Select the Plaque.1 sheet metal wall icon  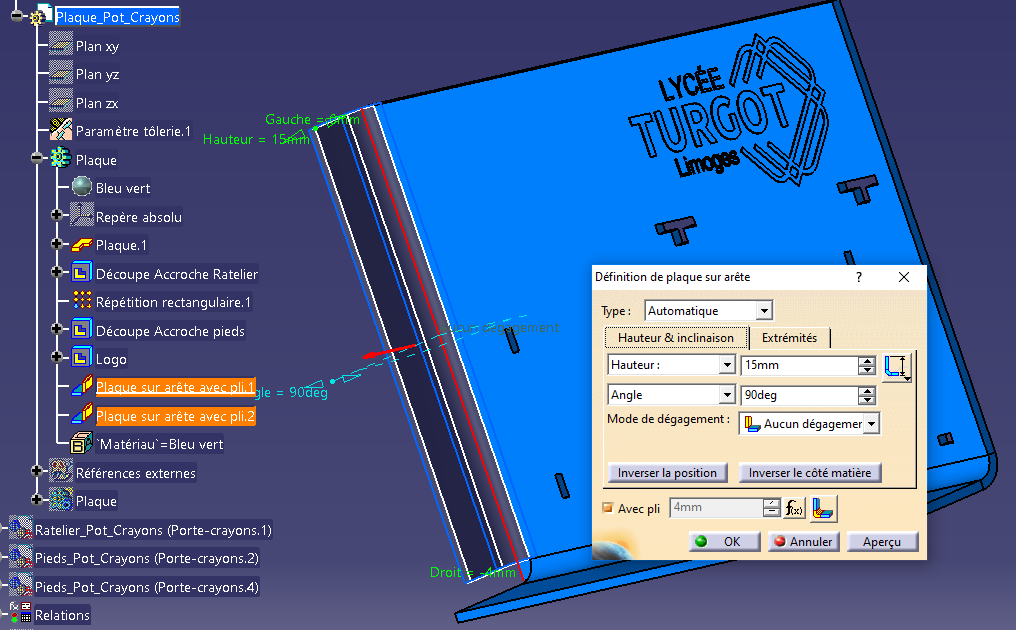82,244
